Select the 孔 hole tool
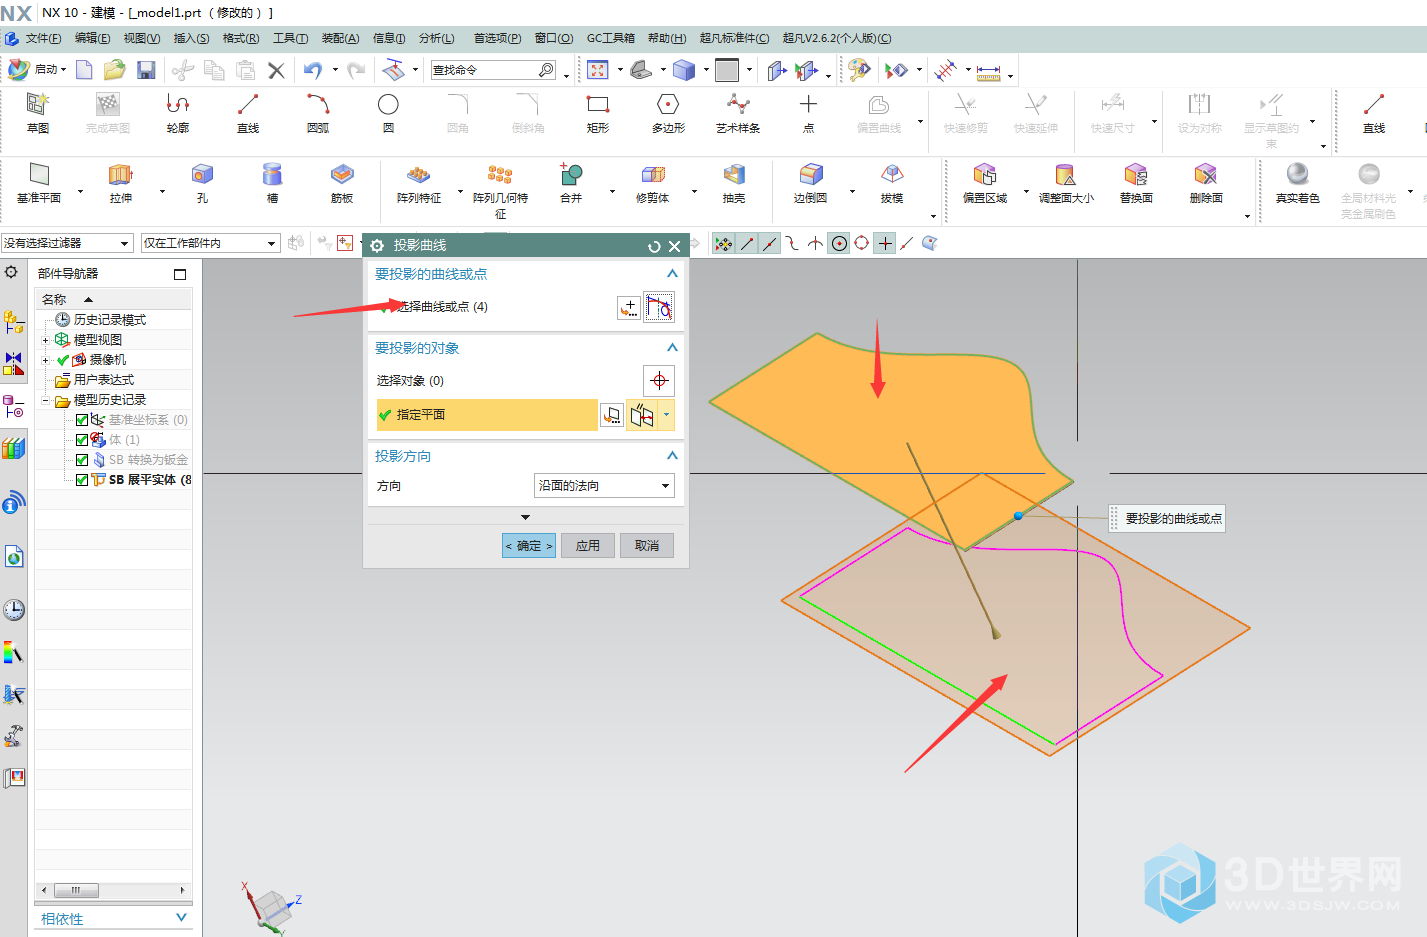 202,183
